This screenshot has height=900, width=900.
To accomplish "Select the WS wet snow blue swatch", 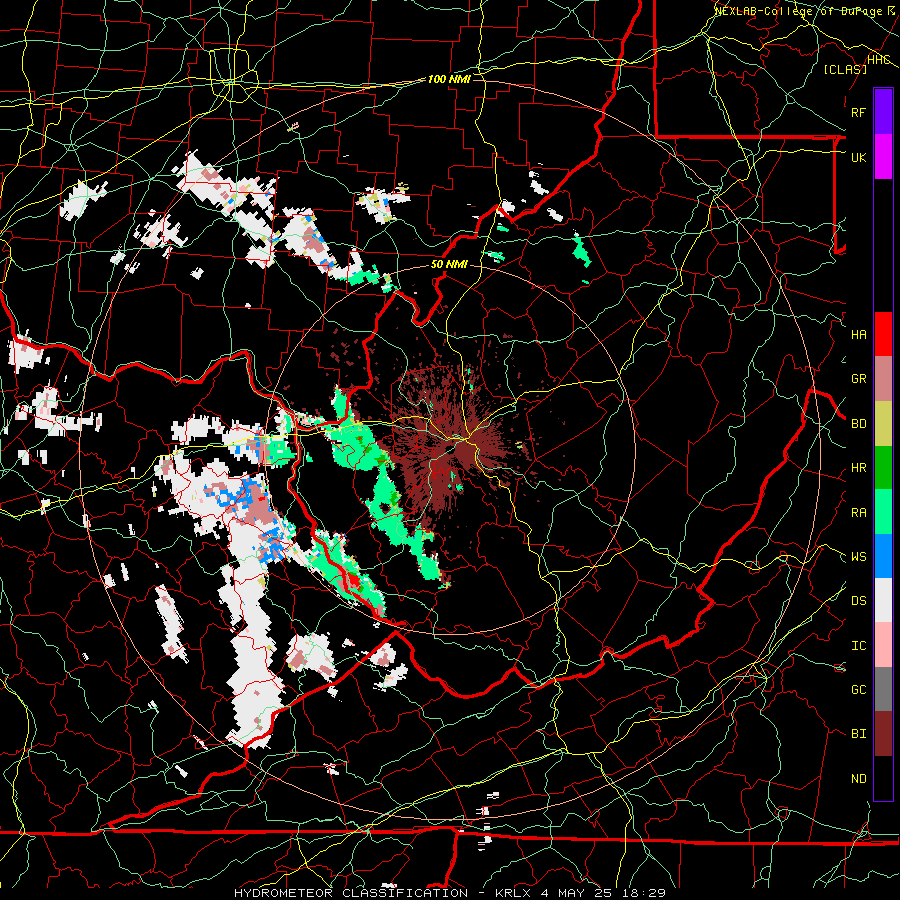I will tap(883, 556).
